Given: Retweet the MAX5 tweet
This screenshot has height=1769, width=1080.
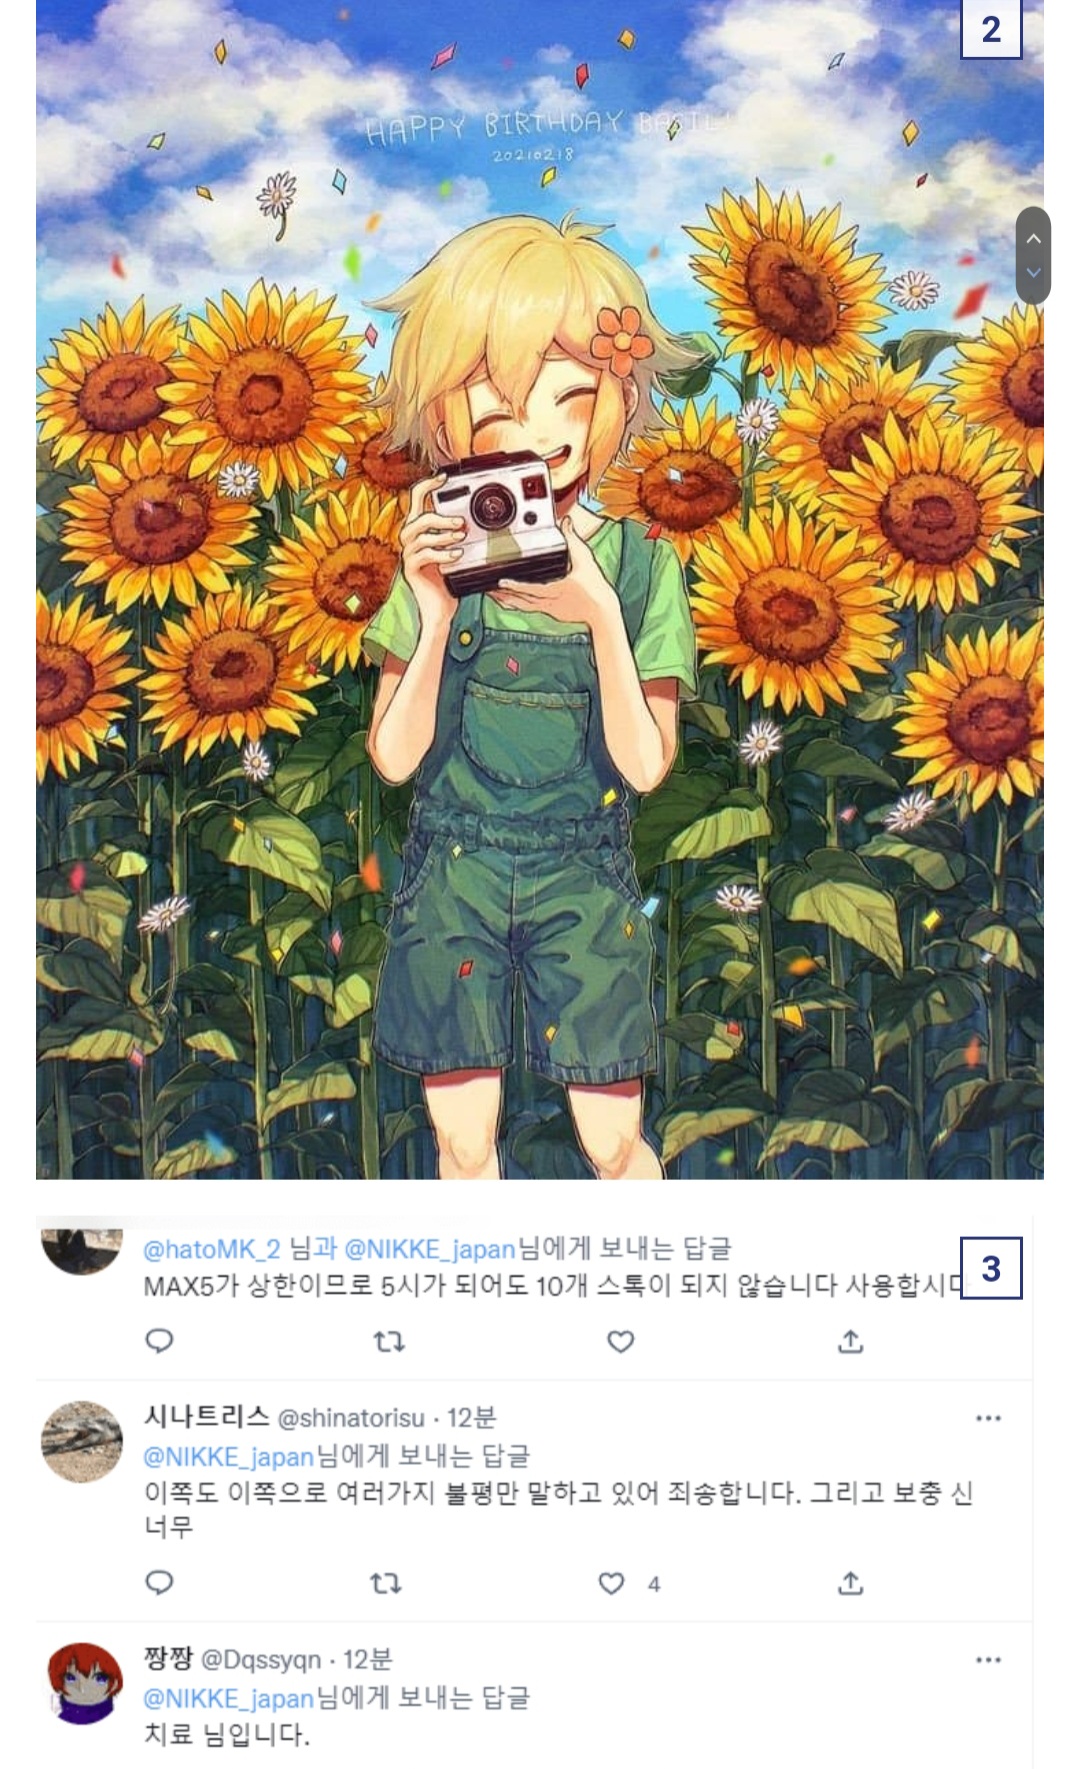Looking at the screenshot, I should coord(389,1342).
